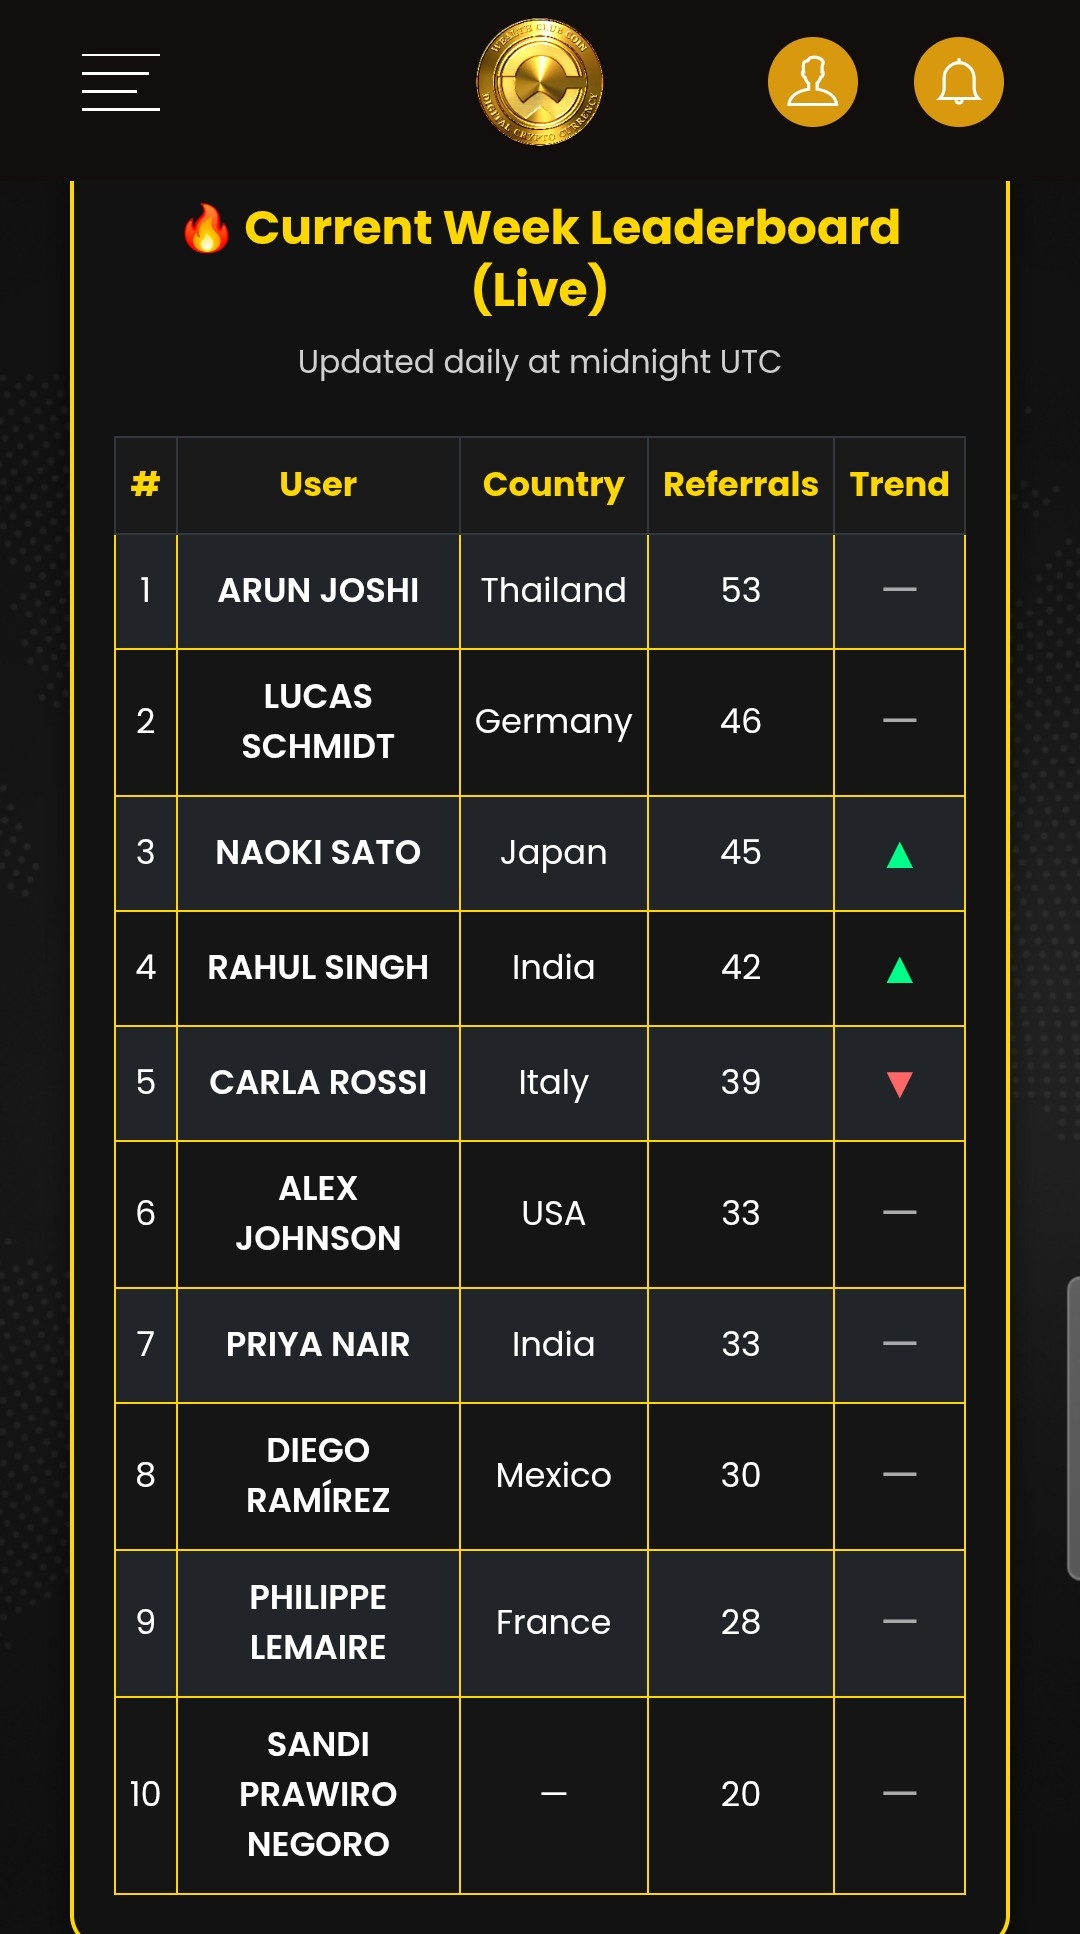Select SANDI PRAWIRO NEGORO entry
This screenshot has width=1080, height=1934.
318,1794
